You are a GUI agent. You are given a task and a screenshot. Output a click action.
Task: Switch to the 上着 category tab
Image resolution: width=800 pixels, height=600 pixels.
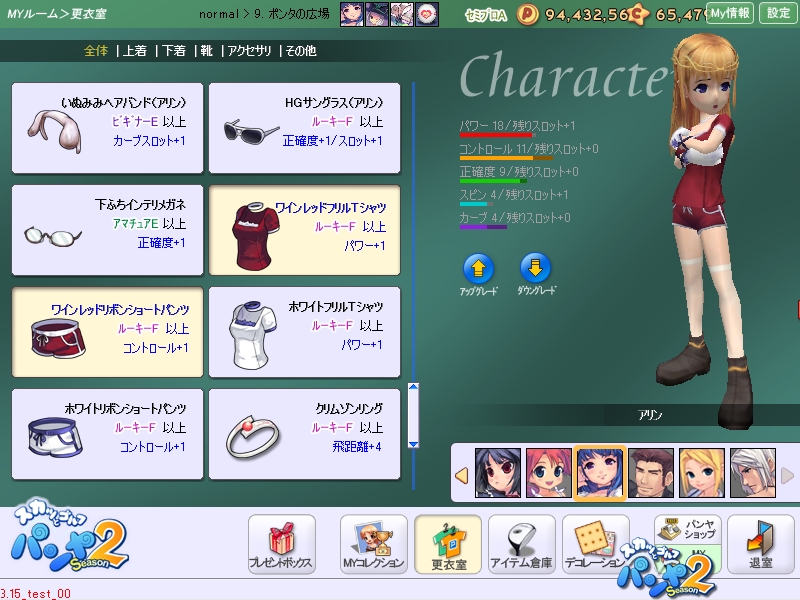[x=132, y=51]
